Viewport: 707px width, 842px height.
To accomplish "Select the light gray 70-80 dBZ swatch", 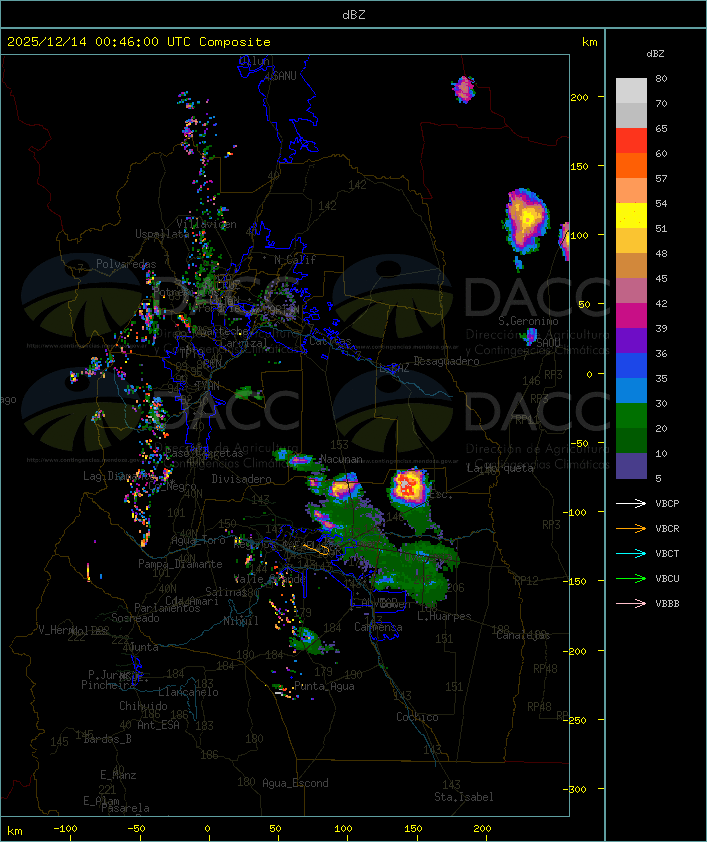I will 631,91.
